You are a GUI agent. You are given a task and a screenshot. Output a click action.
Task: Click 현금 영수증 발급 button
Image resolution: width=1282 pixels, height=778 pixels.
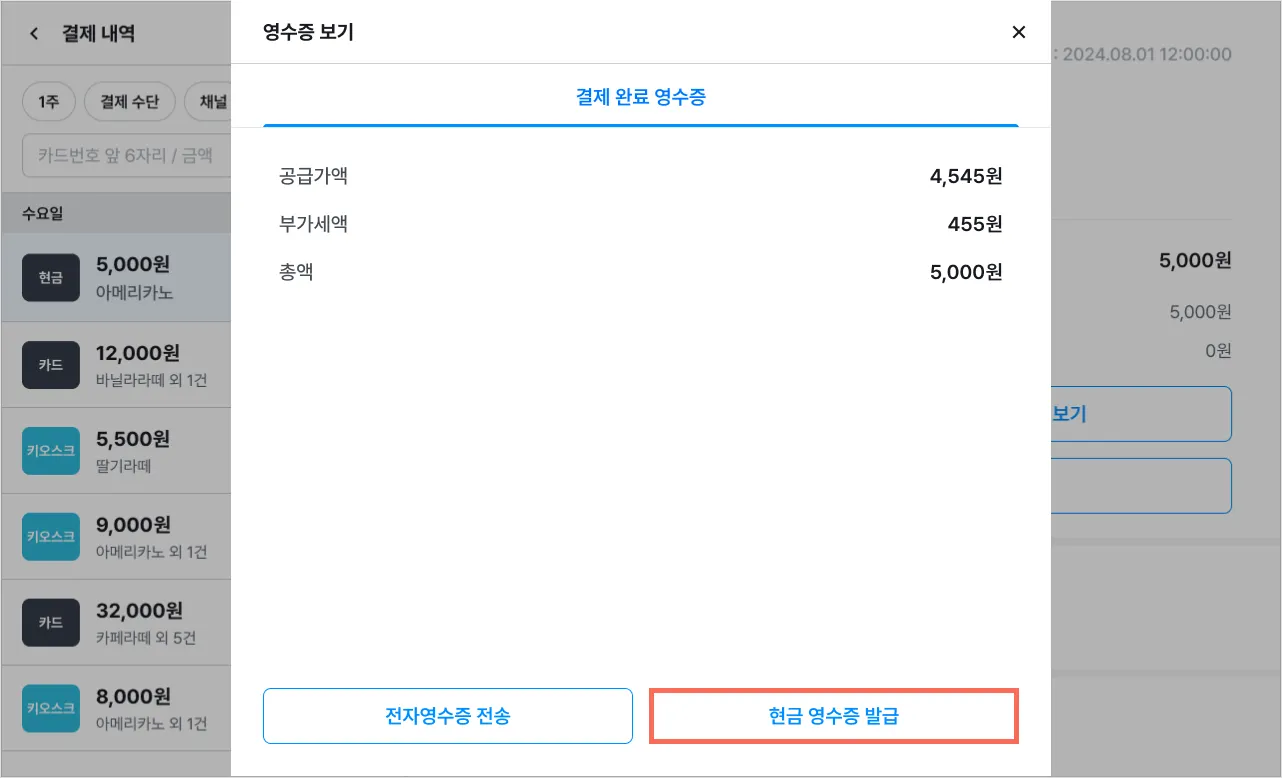(834, 716)
